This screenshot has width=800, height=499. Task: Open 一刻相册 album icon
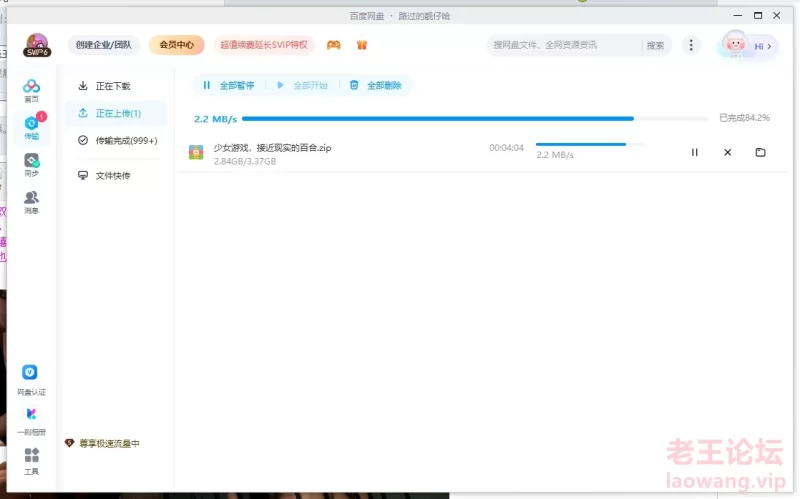[31, 421]
